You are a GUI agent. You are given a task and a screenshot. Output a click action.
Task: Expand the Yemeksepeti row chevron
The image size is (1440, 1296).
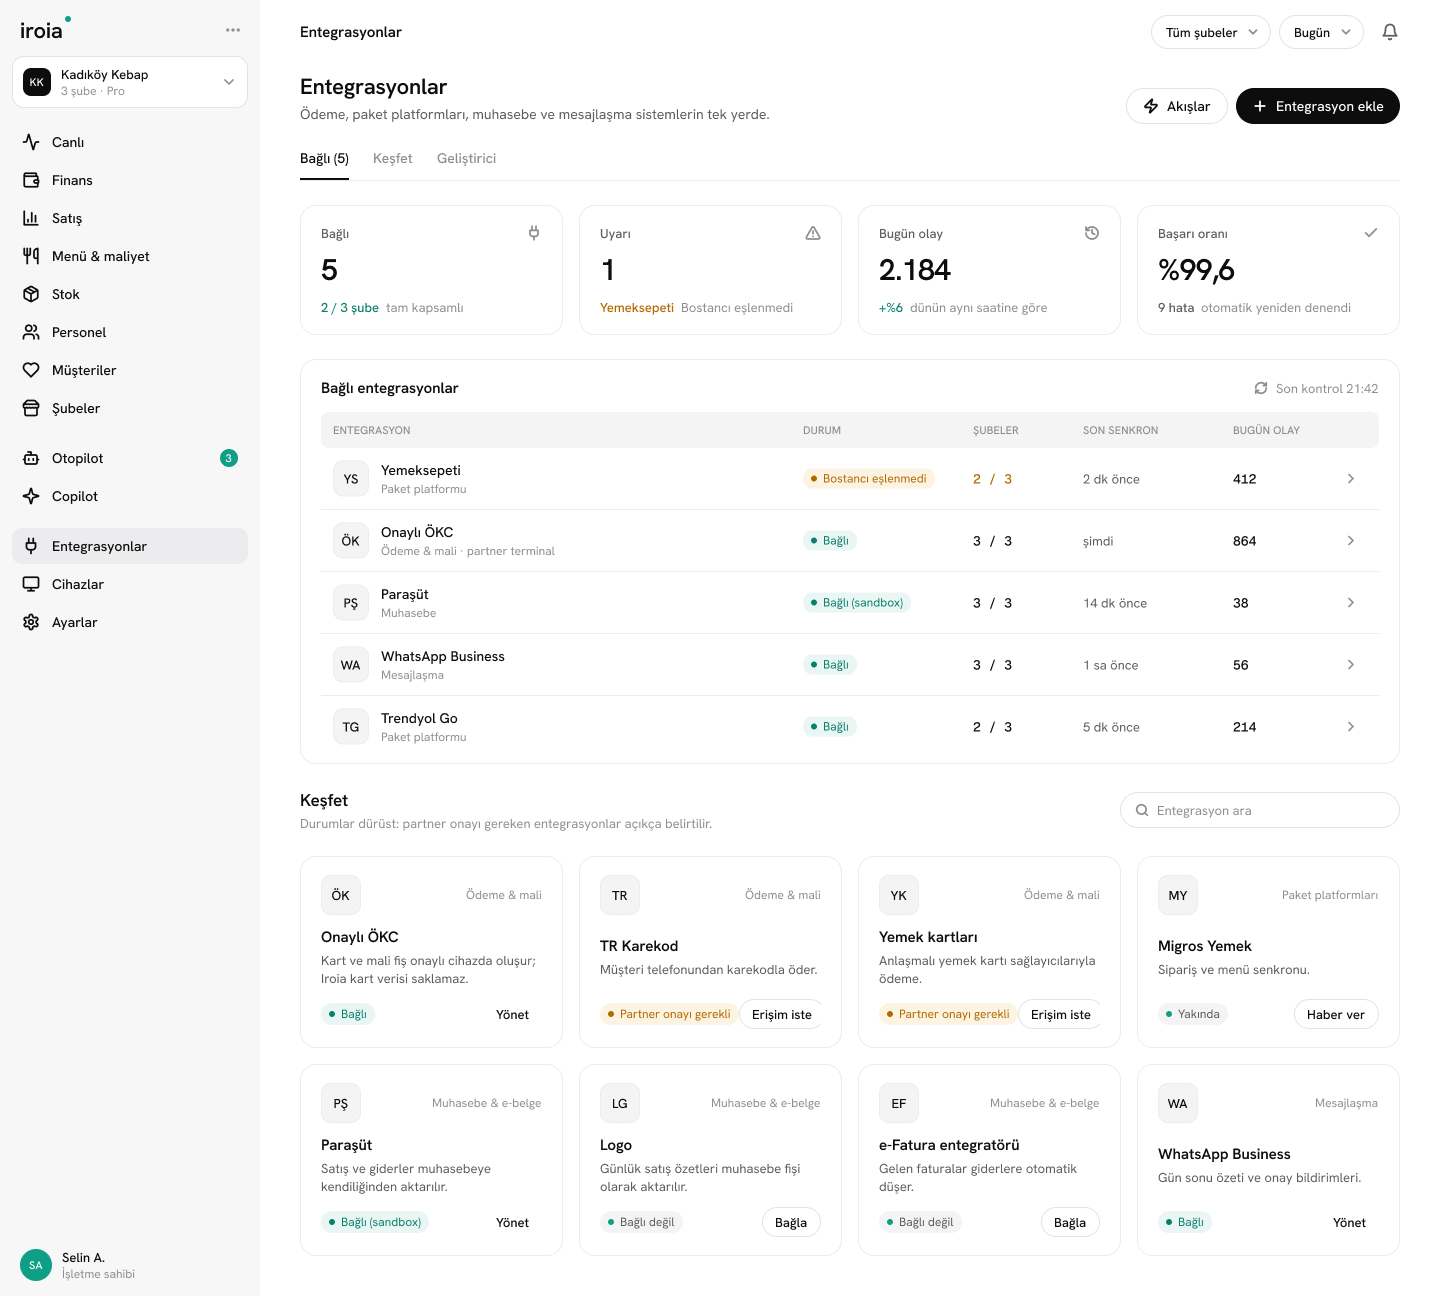tap(1351, 479)
